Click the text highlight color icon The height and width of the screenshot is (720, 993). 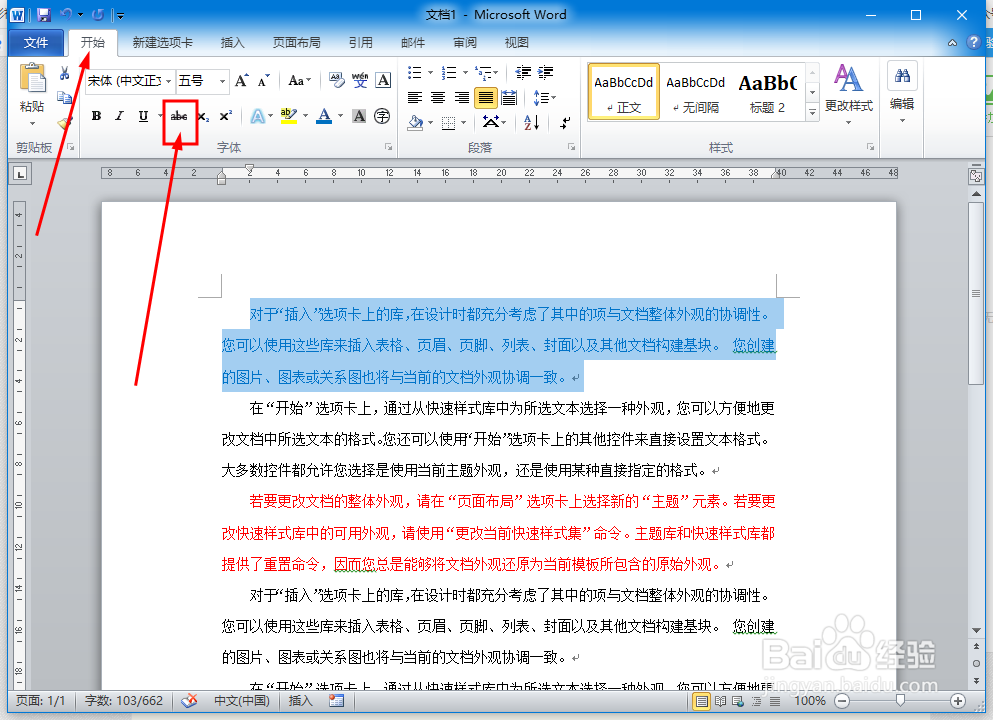(288, 116)
